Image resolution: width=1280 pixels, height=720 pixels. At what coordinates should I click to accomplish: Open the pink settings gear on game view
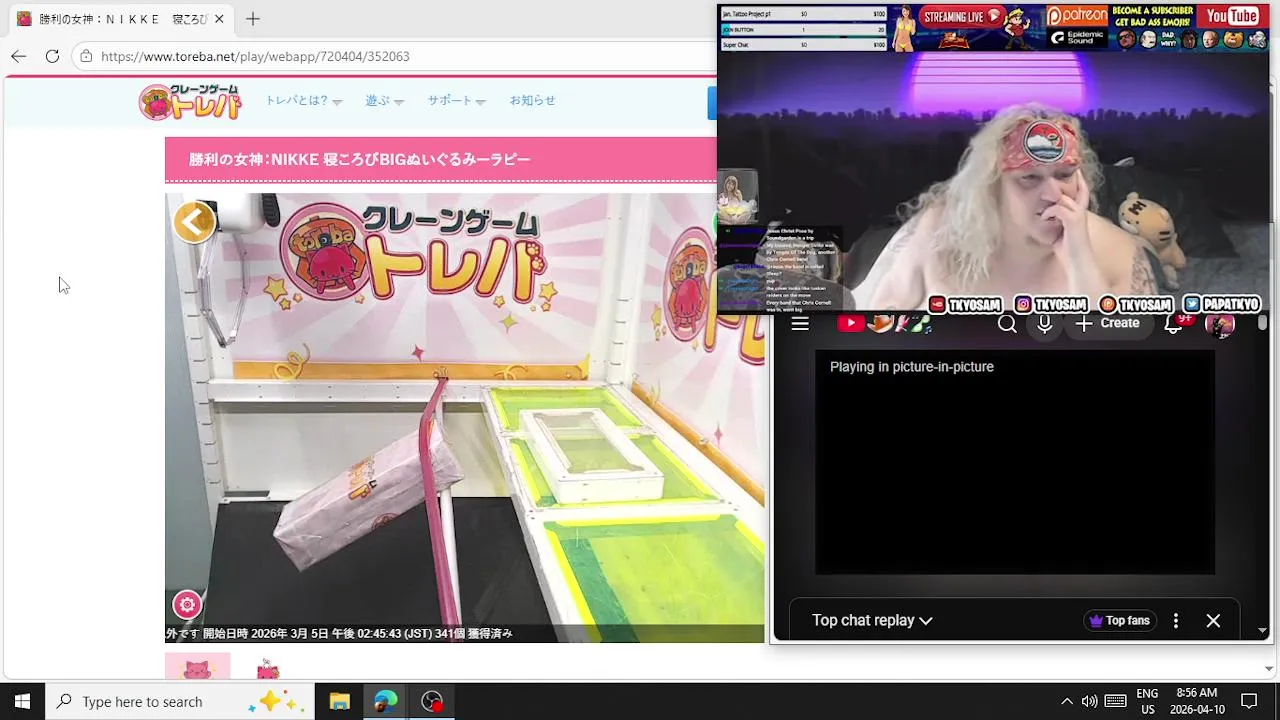(x=187, y=604)
